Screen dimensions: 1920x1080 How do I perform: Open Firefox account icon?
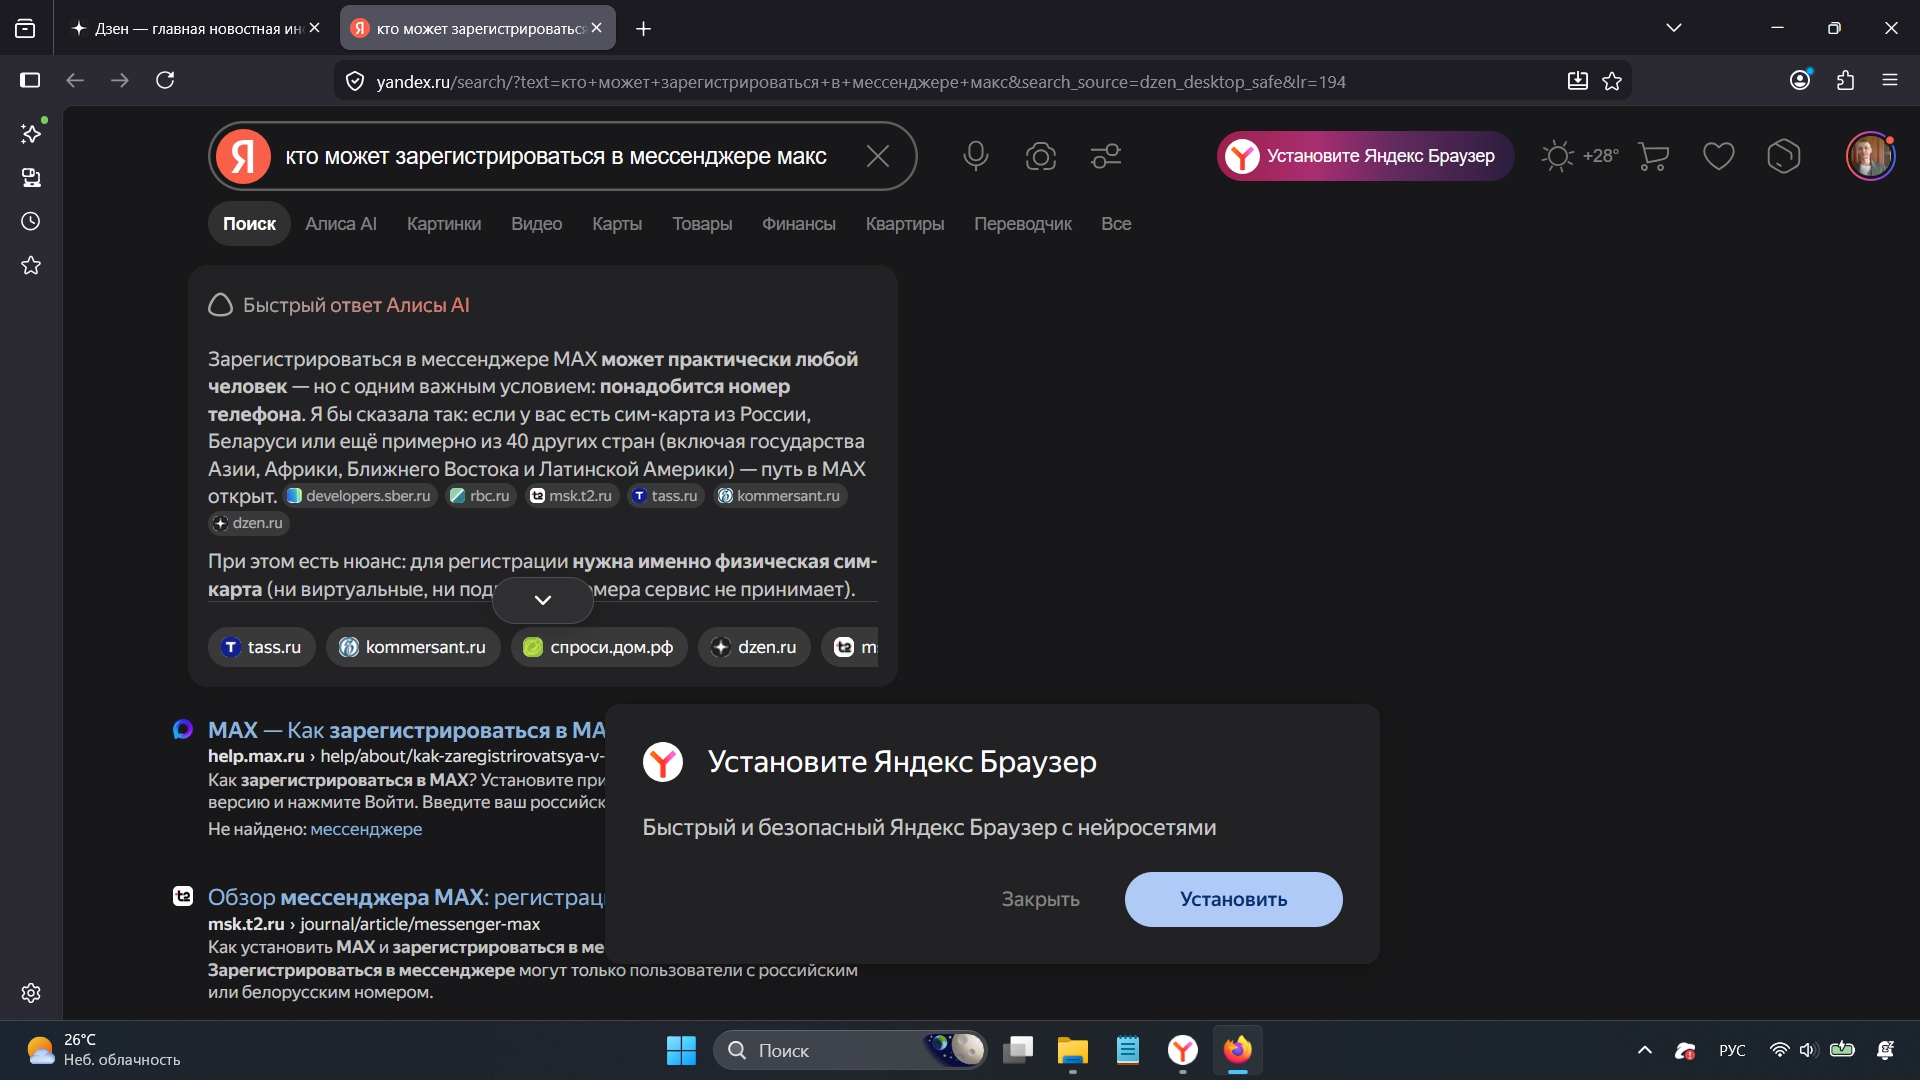click(x=1800, y=80)
